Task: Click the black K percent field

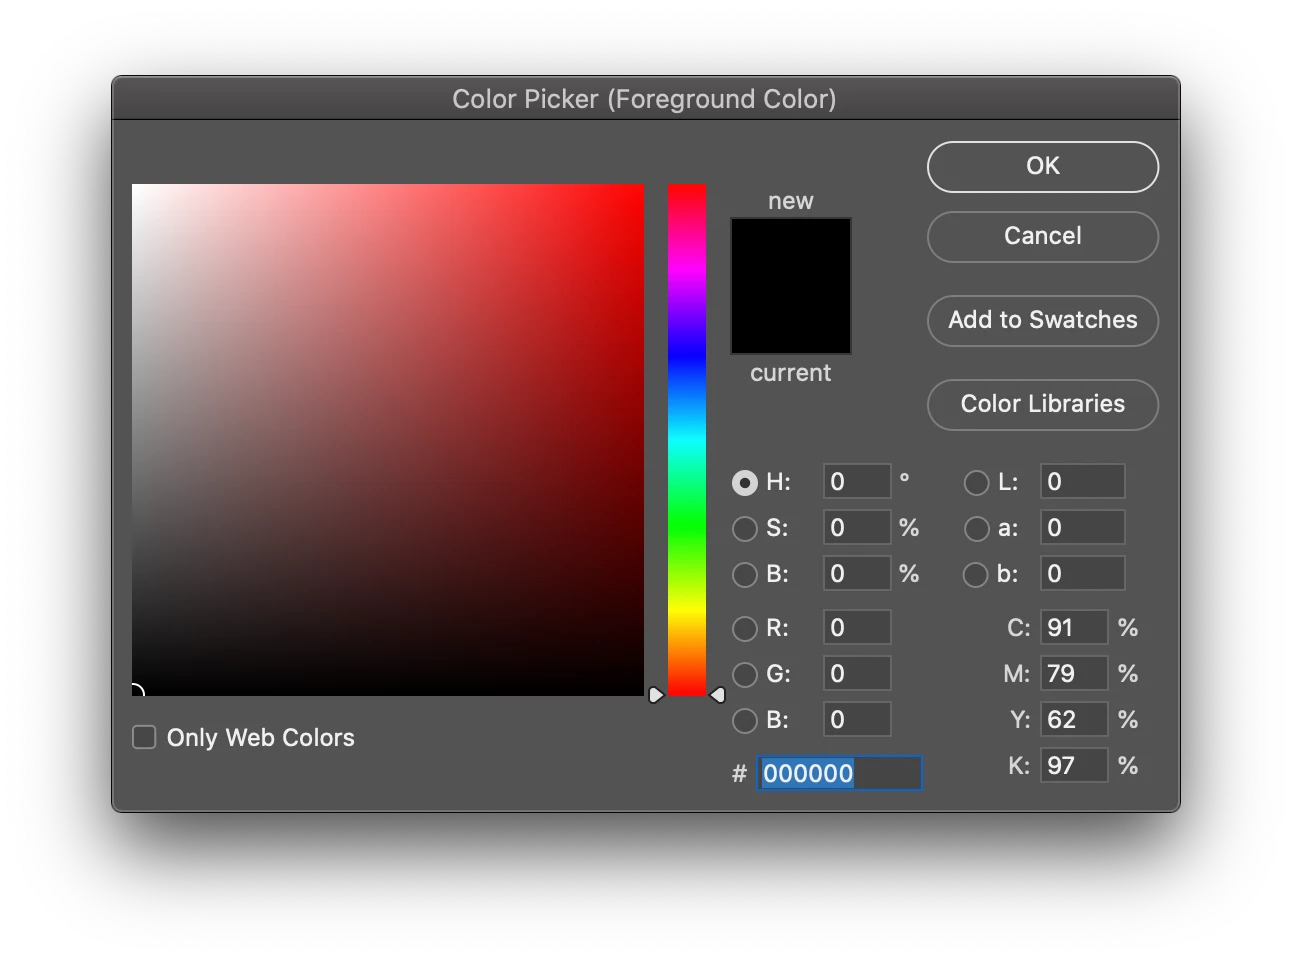Action: click(1074, 766)
